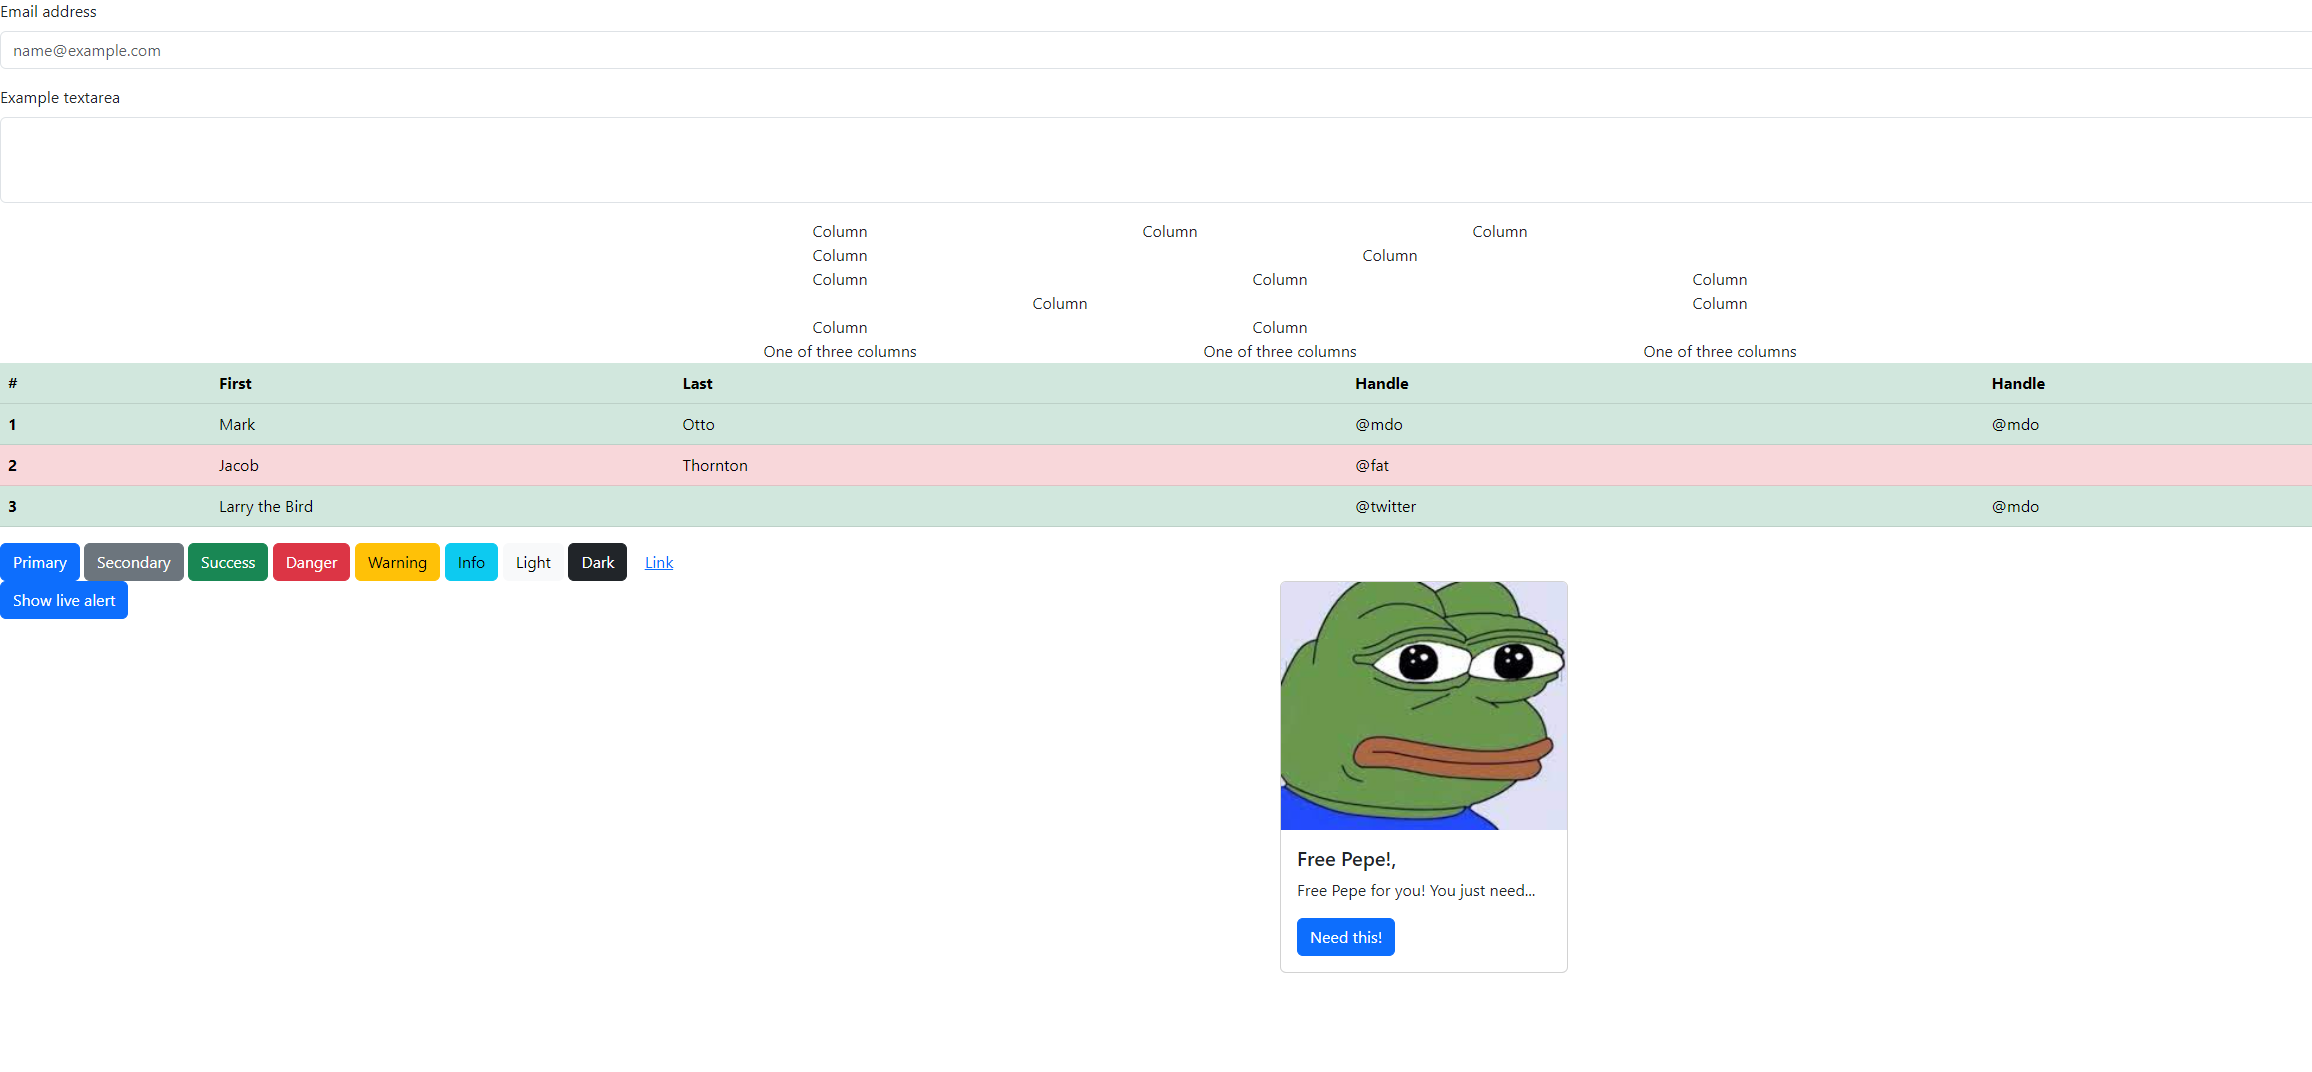Select the Free Pepe! card title
Image resolution: width=2312 pixels, height=1072 pixels.
(x=1346, y=859)
